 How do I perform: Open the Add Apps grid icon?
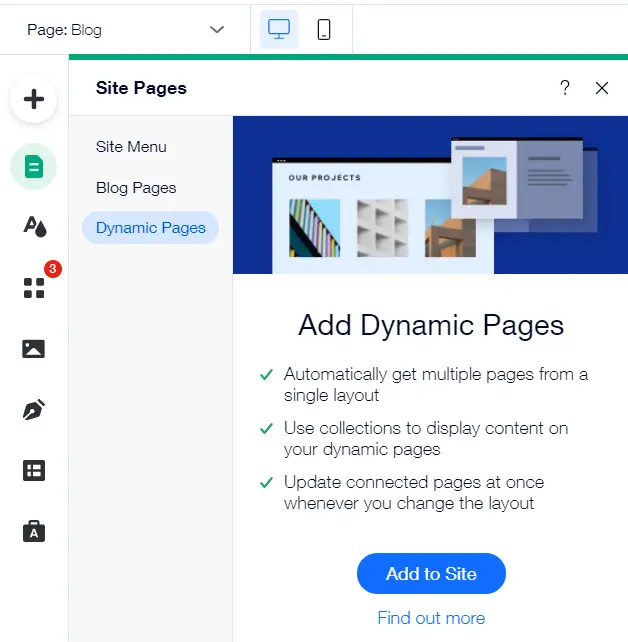pos(34,288)
